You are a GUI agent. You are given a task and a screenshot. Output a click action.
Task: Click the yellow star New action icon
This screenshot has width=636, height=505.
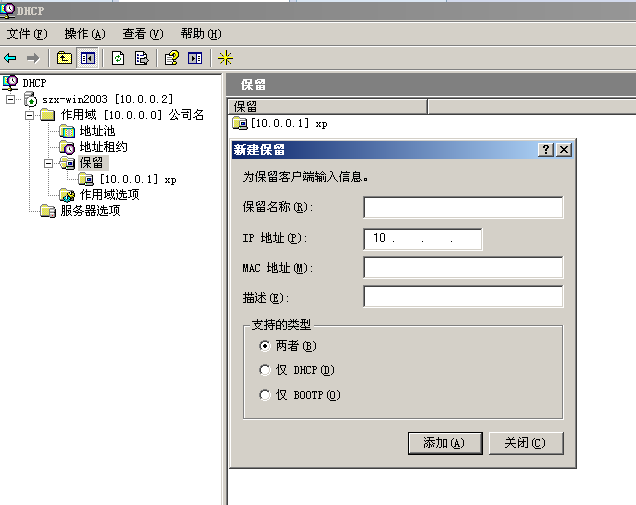point(225,58)
